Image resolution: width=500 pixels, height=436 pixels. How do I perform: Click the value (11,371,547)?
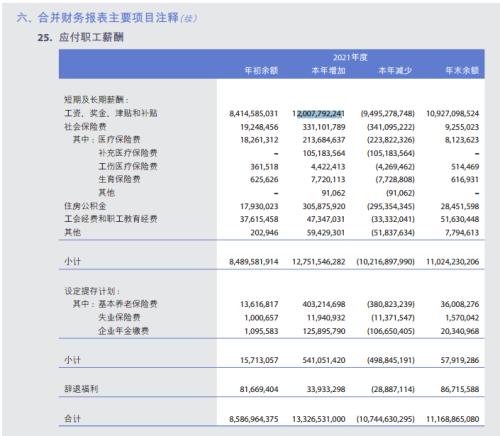click(393, 318)
